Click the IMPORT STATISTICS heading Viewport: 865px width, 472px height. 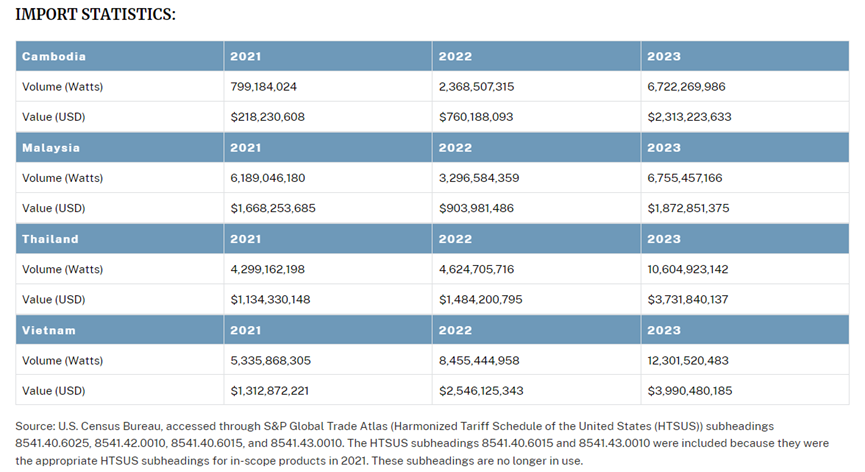click(x=95, y=14)
